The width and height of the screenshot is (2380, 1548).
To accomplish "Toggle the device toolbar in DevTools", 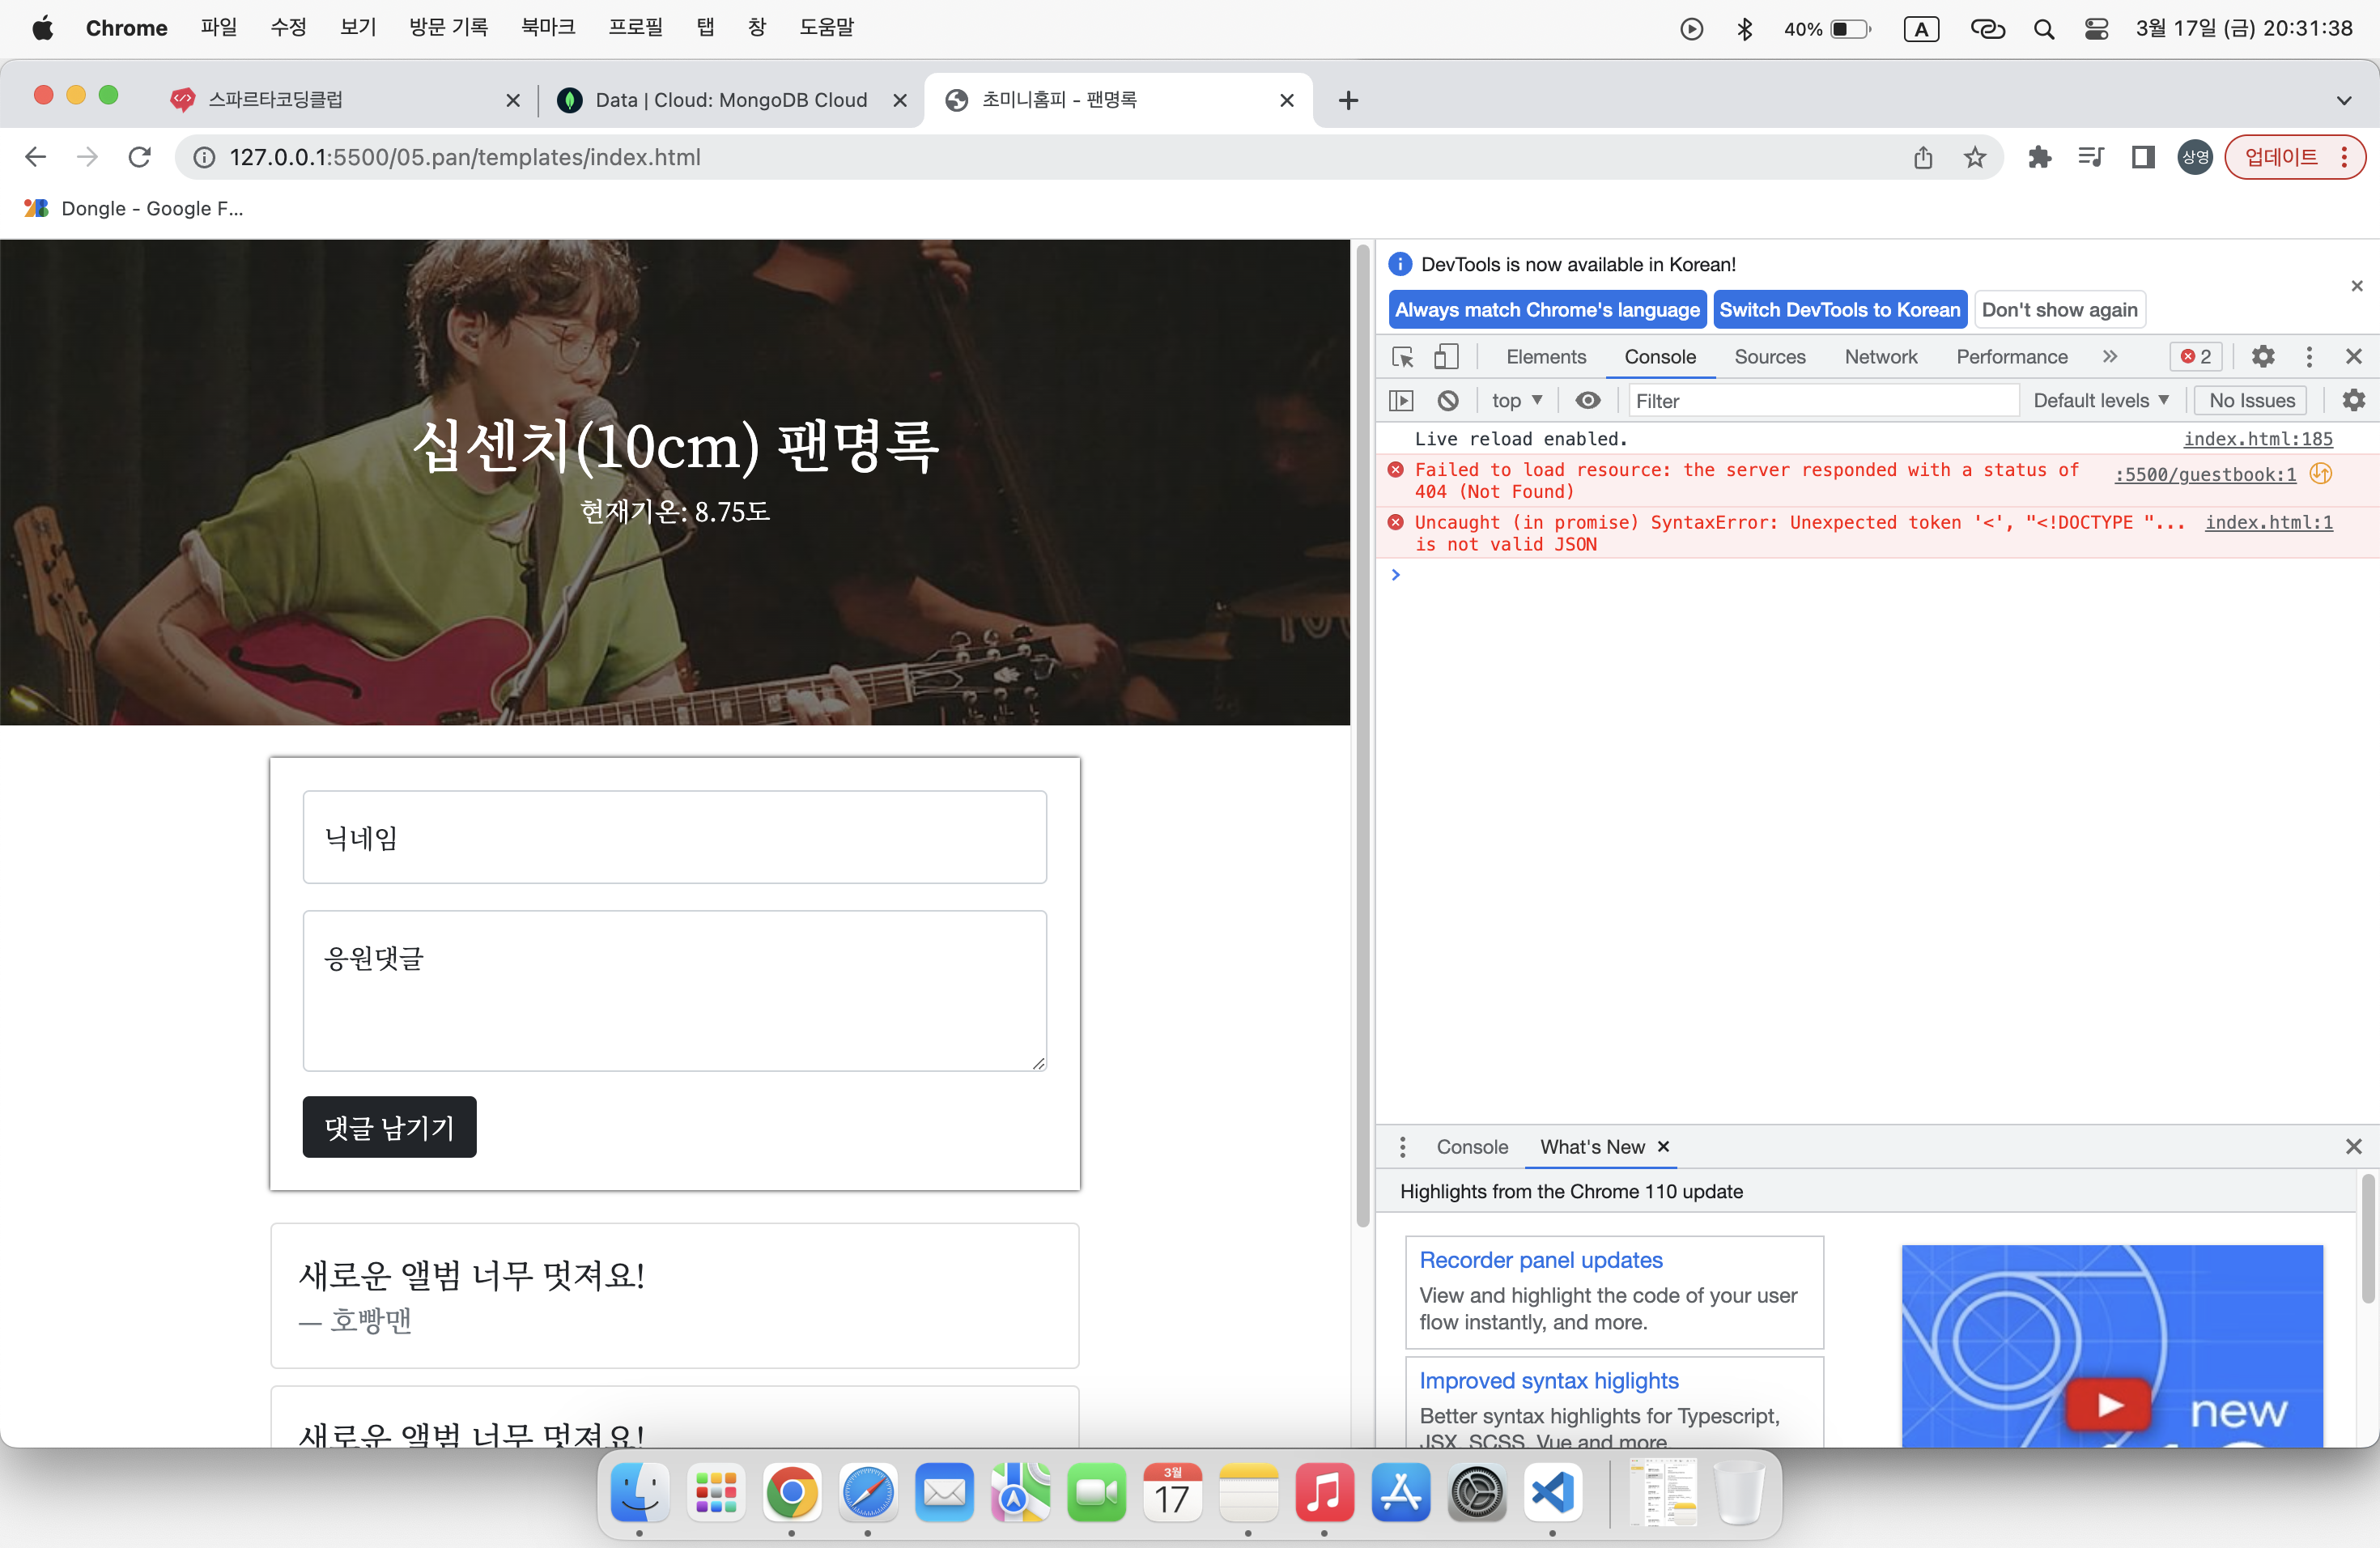I will point(1446,357).
